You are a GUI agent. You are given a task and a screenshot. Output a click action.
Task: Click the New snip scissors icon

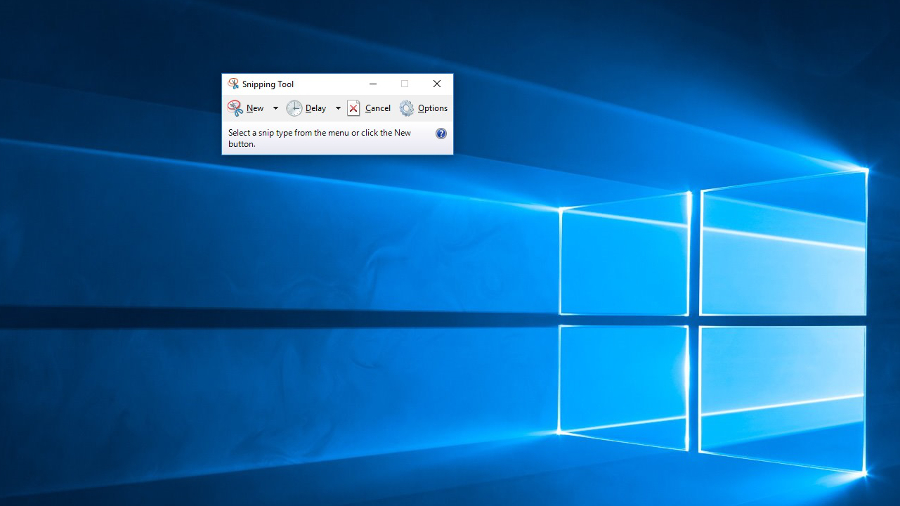click(235, 108)
